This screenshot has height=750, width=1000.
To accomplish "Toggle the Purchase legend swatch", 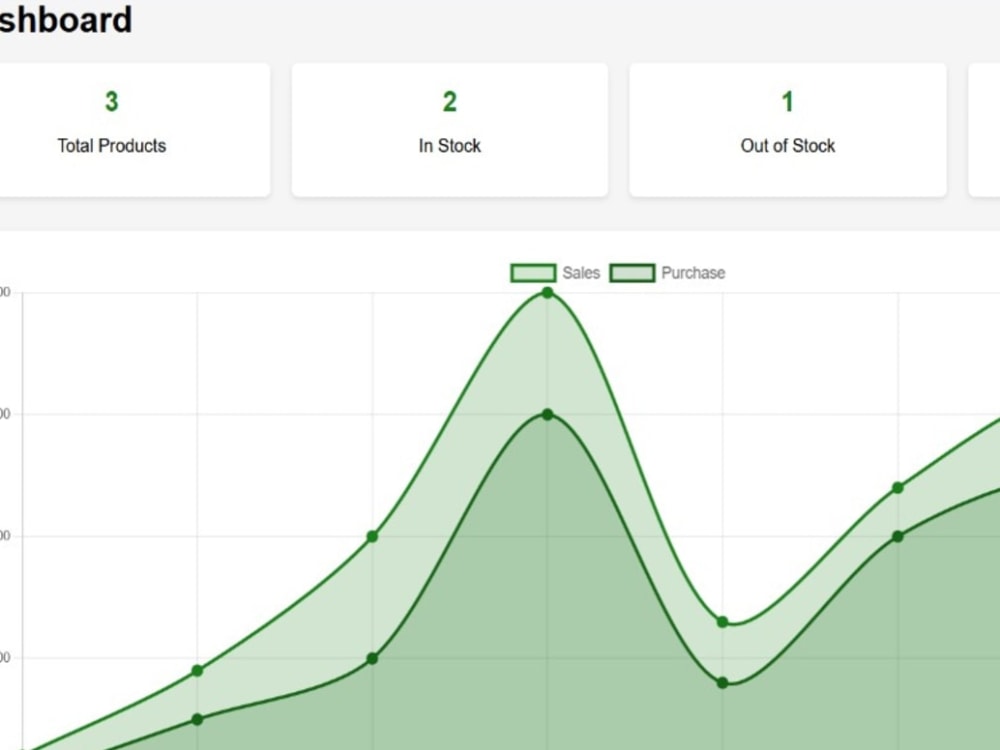I will (632, 273).
